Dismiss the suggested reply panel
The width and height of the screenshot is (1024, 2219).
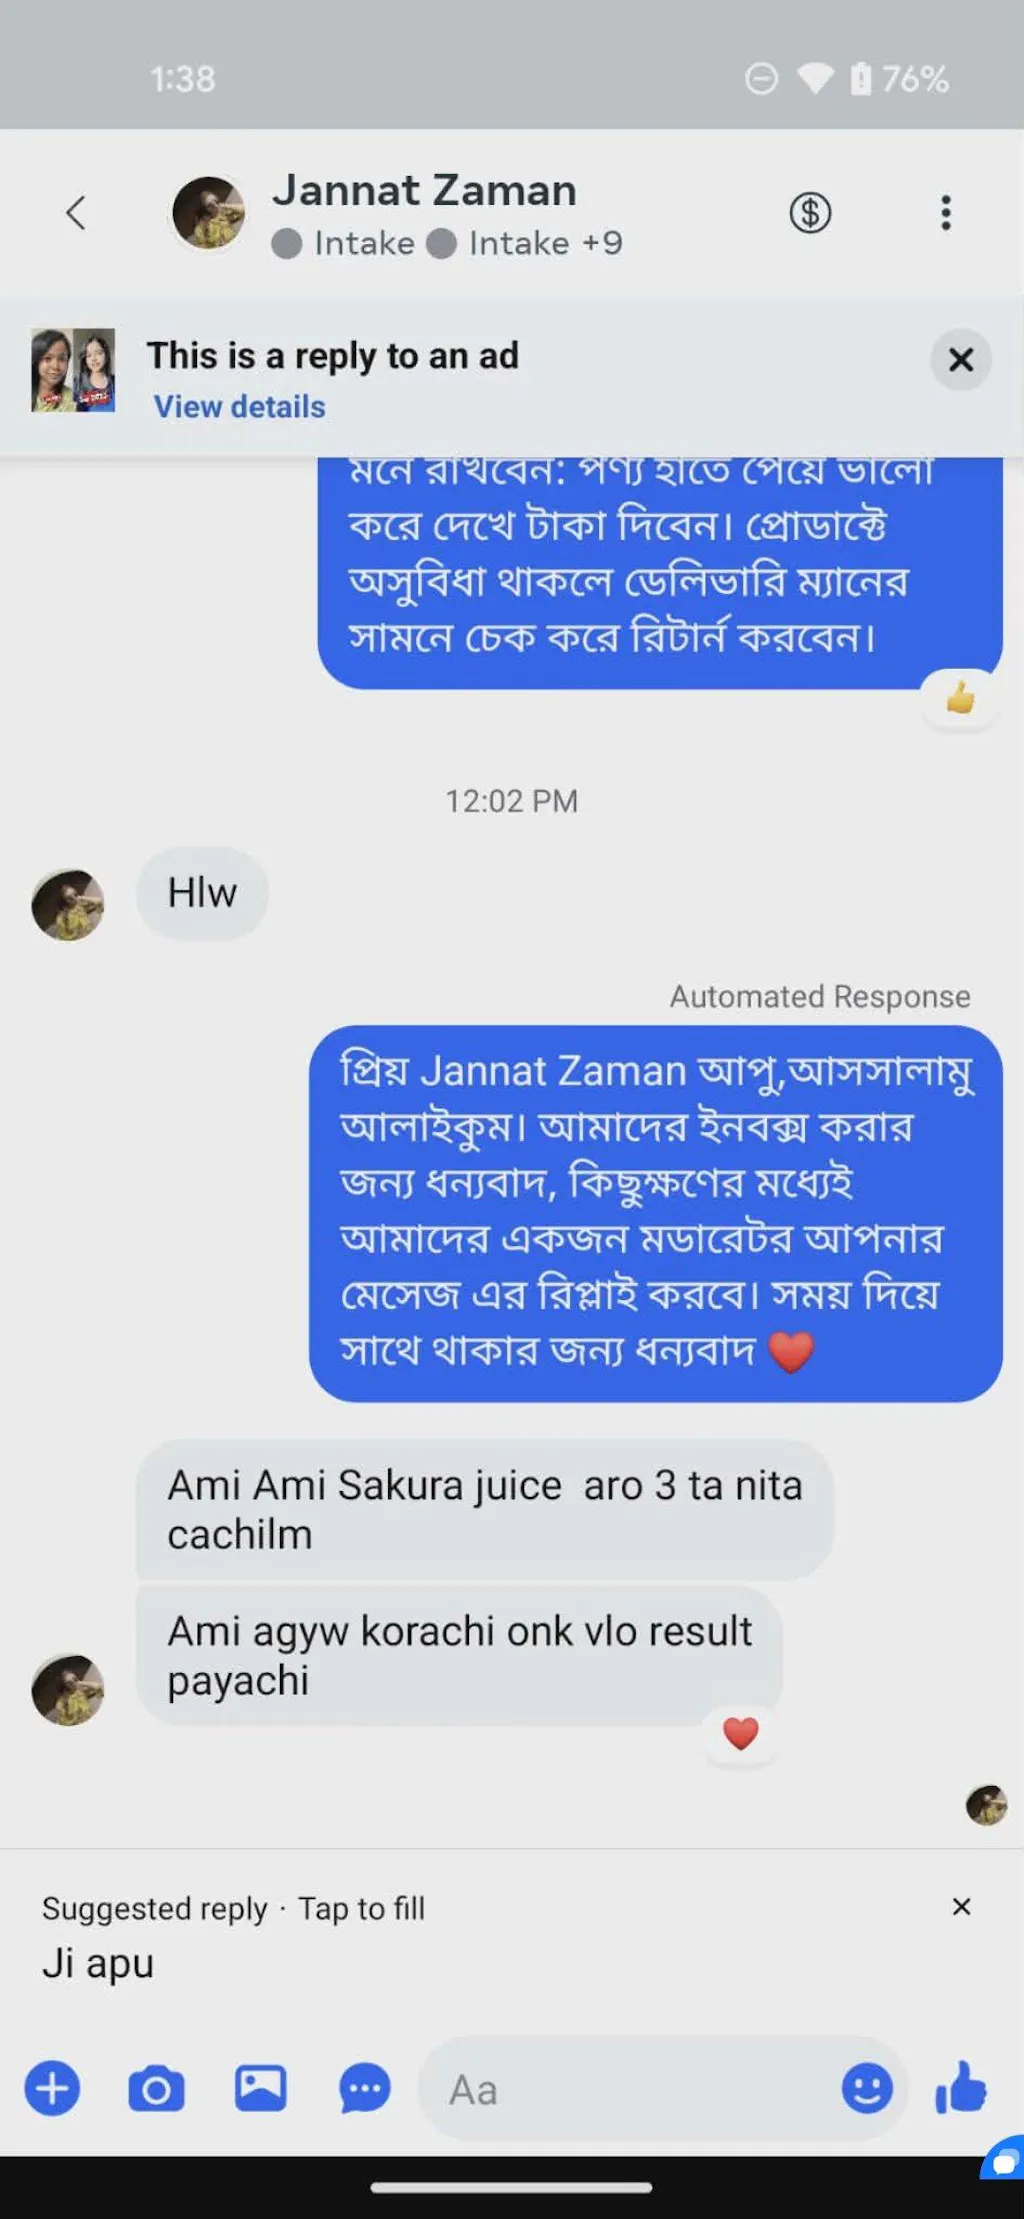(x=962, y=1906)
